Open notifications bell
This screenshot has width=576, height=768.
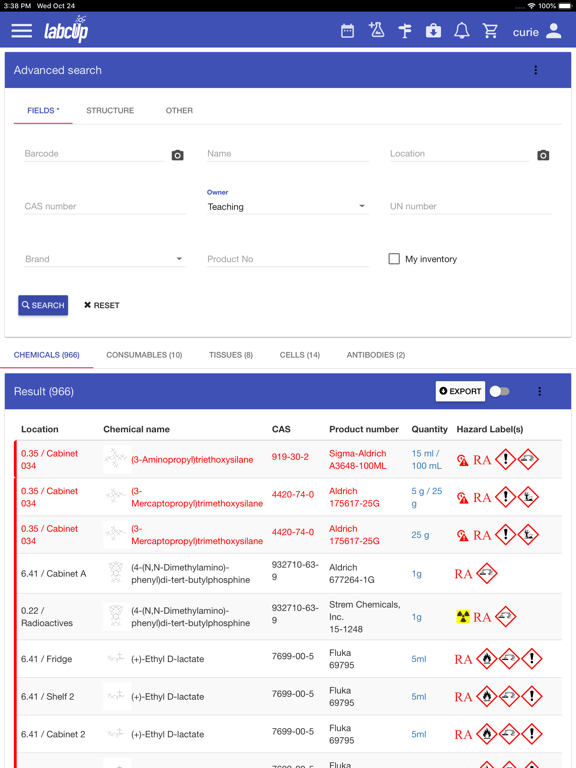tap(461, 31)
